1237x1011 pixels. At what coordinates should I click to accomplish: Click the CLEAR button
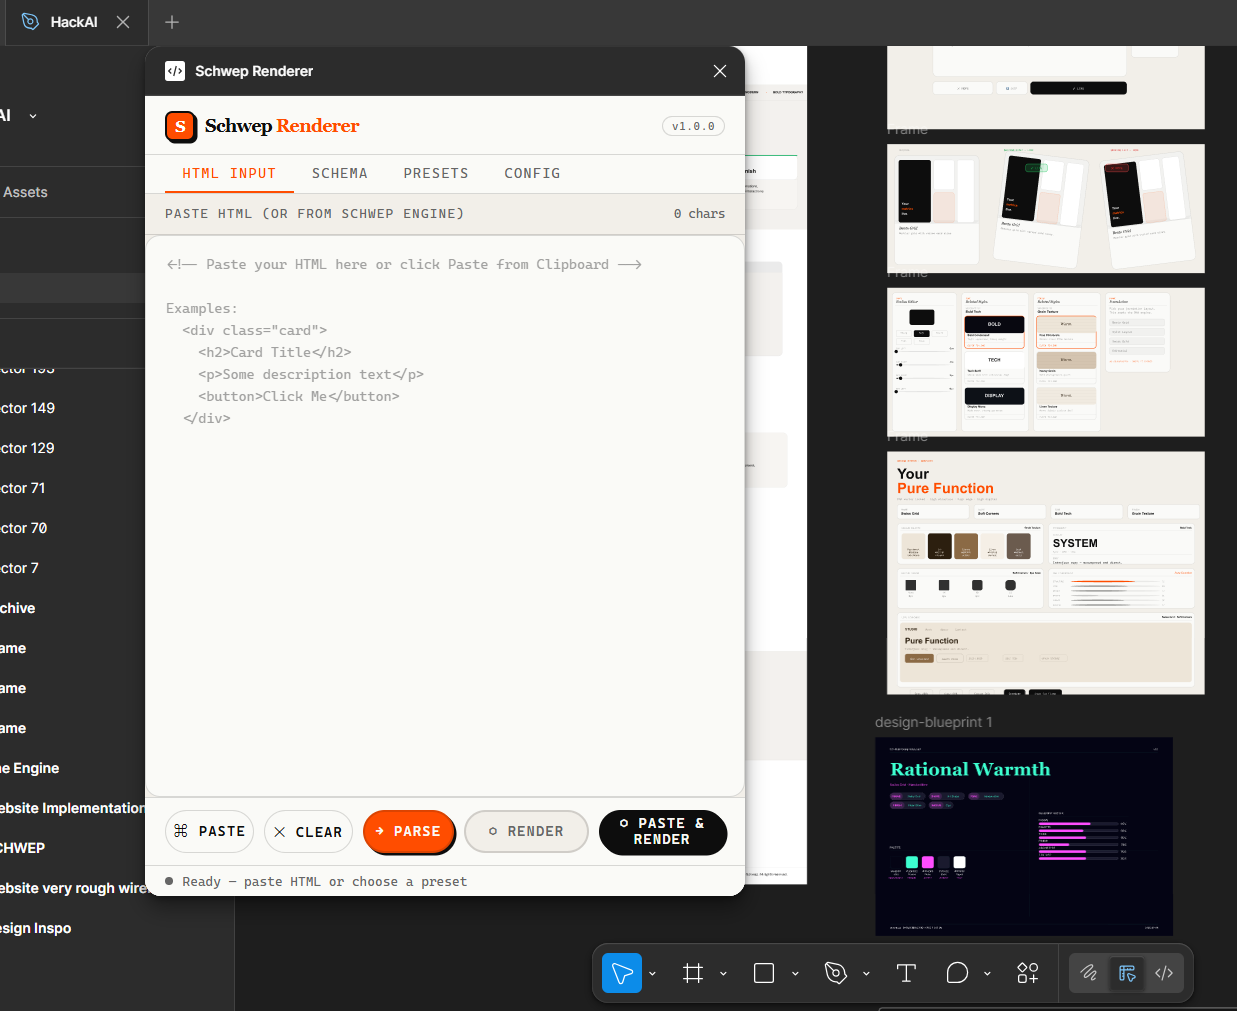pos(308,832)
